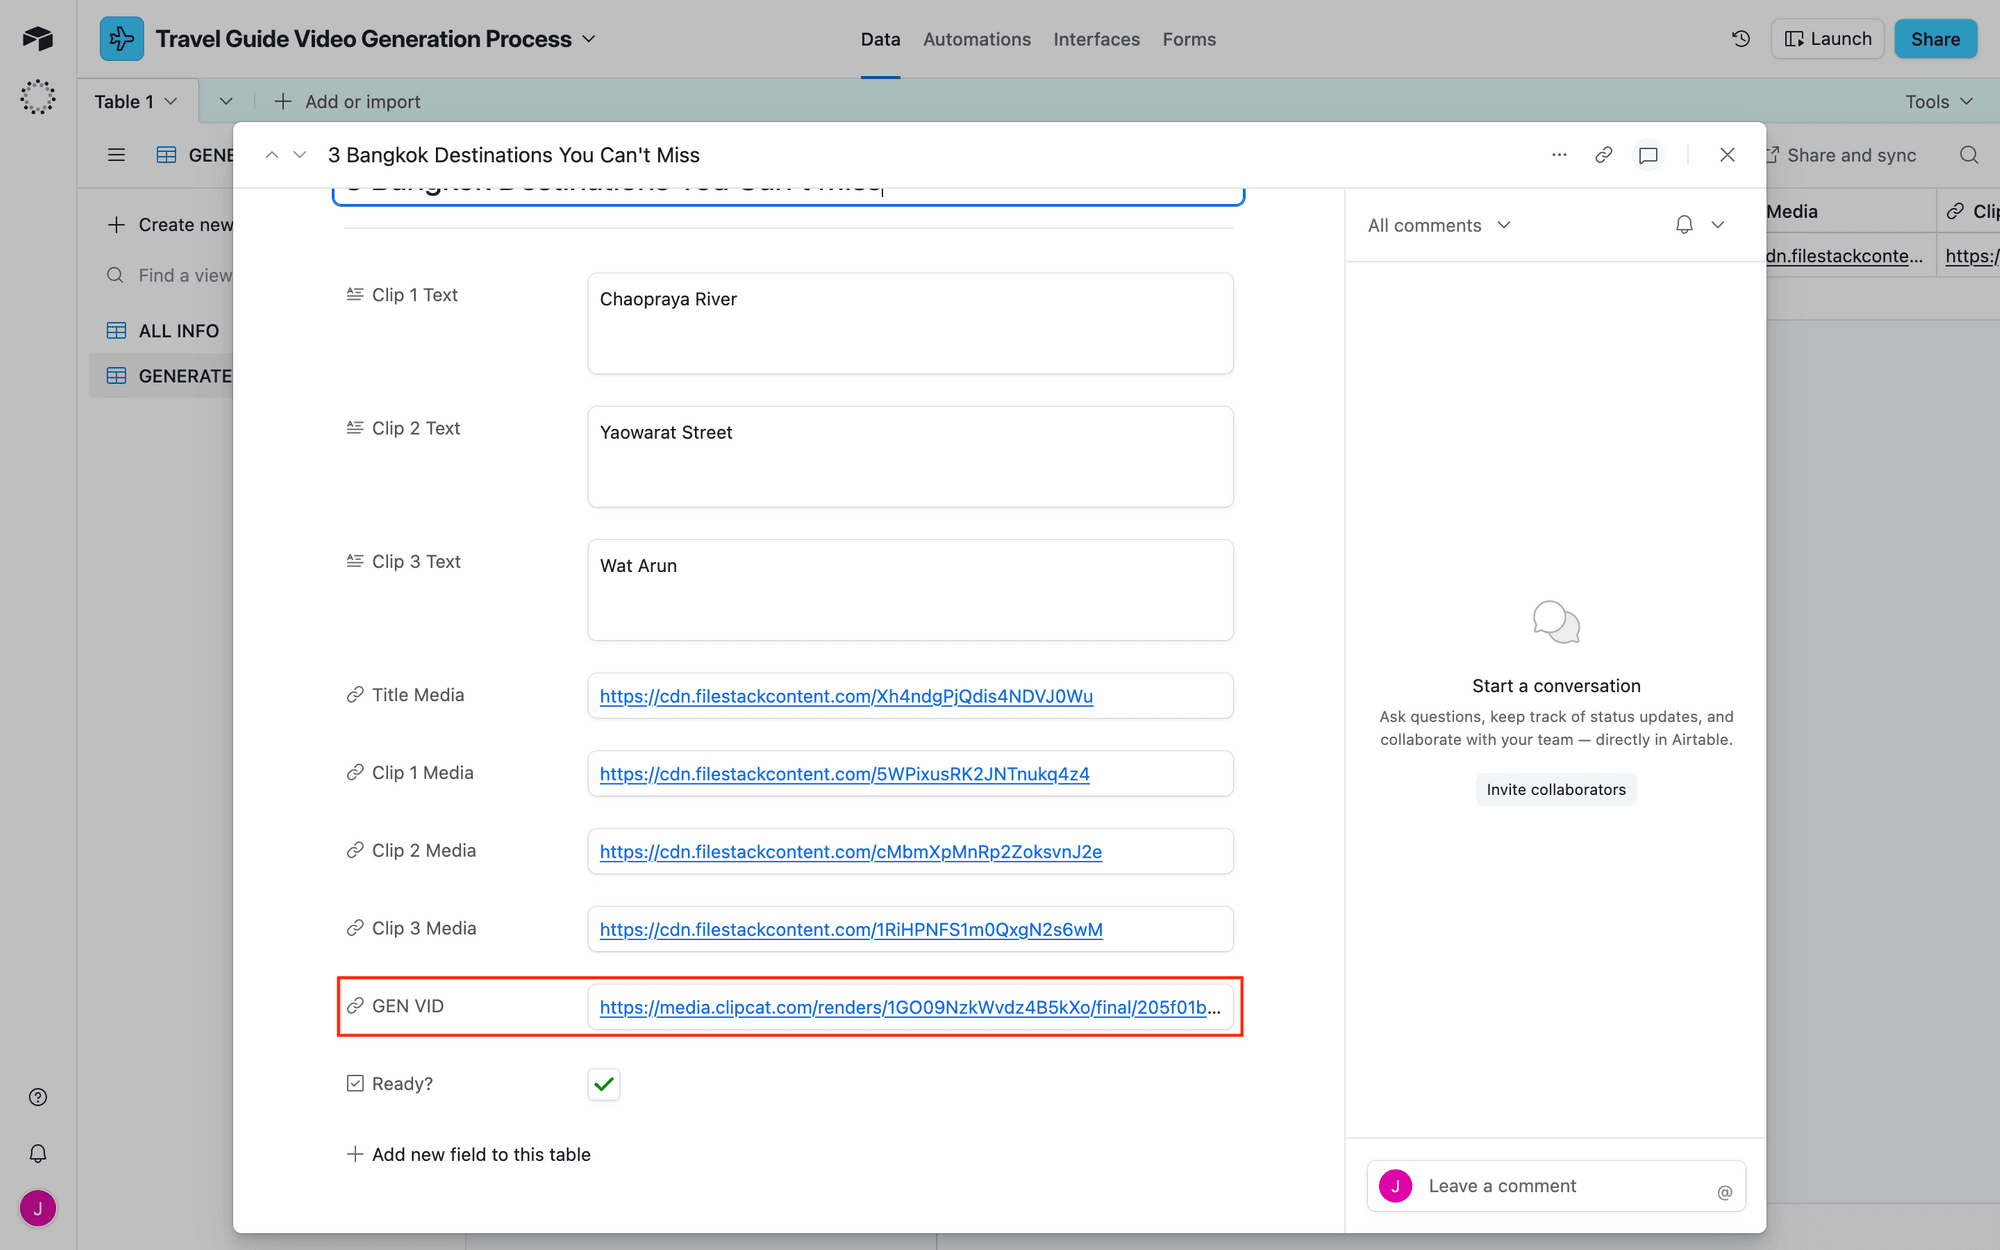Switch to the Automations tab
This screenshot has height=1250, width=2000.
[976, 39]
